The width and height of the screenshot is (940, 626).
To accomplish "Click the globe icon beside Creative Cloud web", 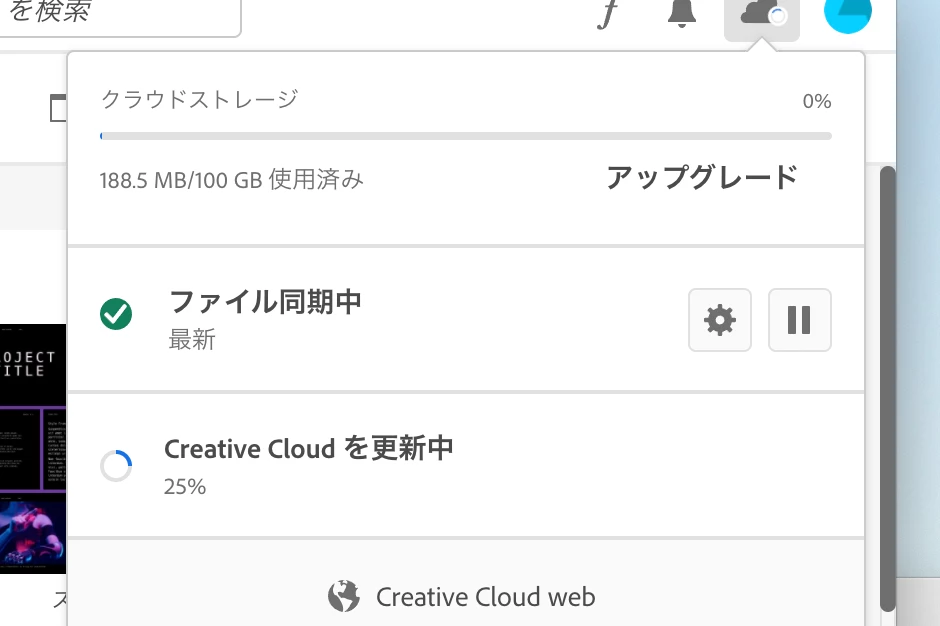I will coord(344,596).
